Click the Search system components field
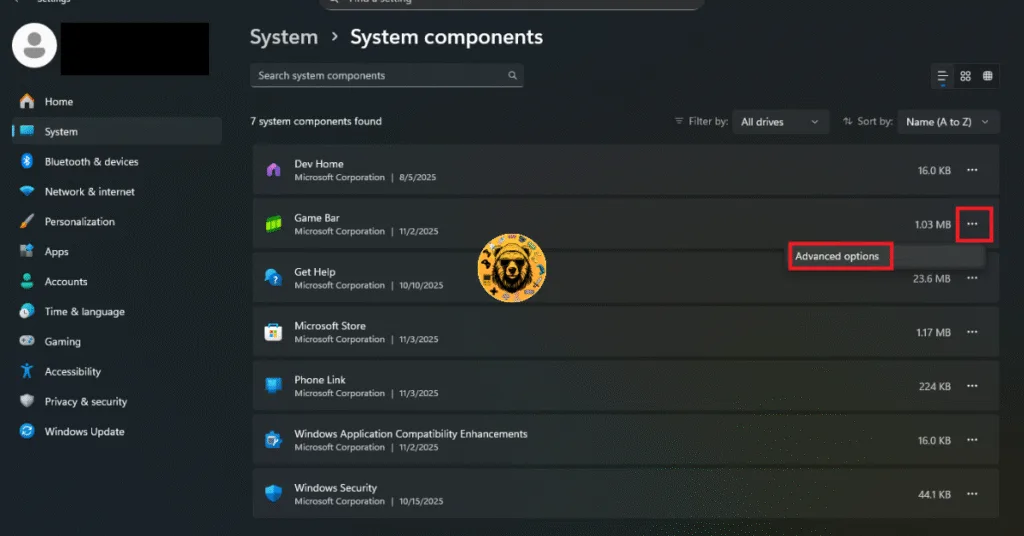 pyautogui.click(x=380, y=76)
